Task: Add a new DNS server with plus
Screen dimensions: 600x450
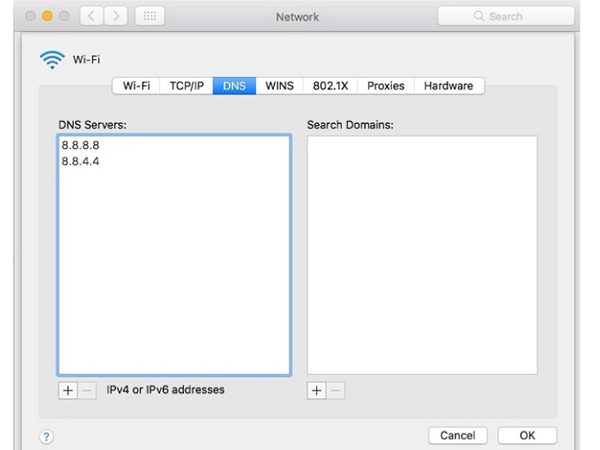Action: (x=68, y=390)
